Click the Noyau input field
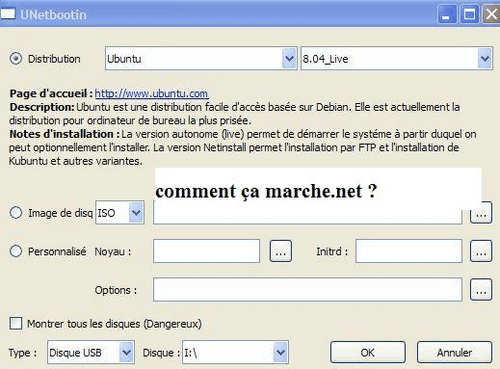Screen dimensions: 500x369 [x=206, y=251]
